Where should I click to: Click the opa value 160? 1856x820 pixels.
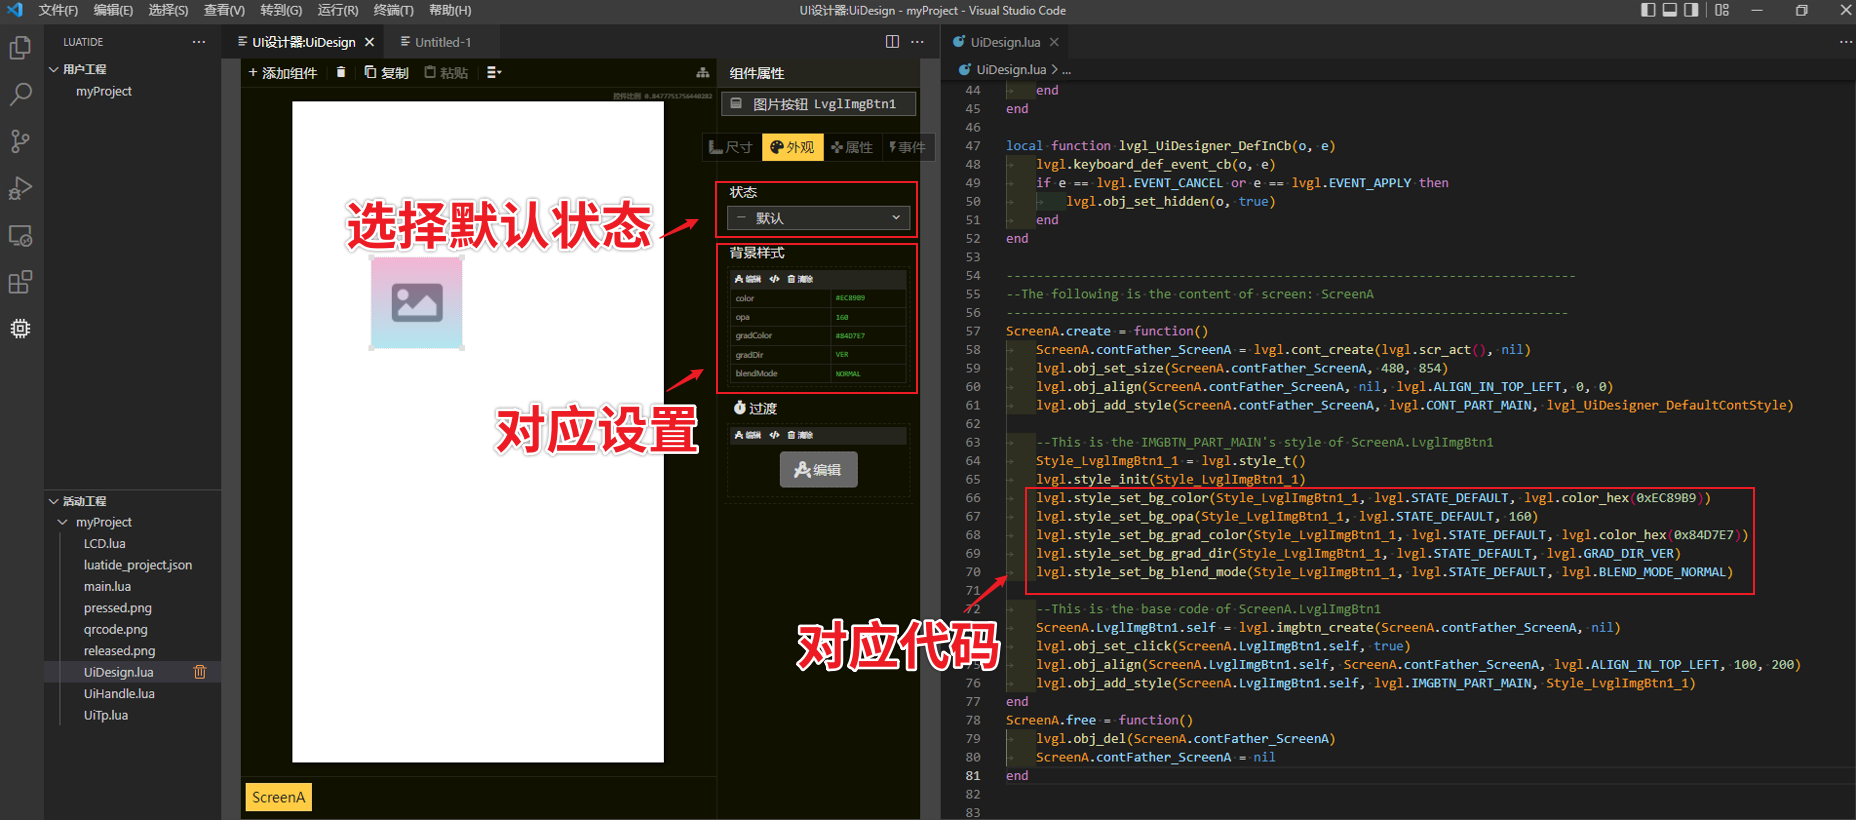click(x=842, y=317)
